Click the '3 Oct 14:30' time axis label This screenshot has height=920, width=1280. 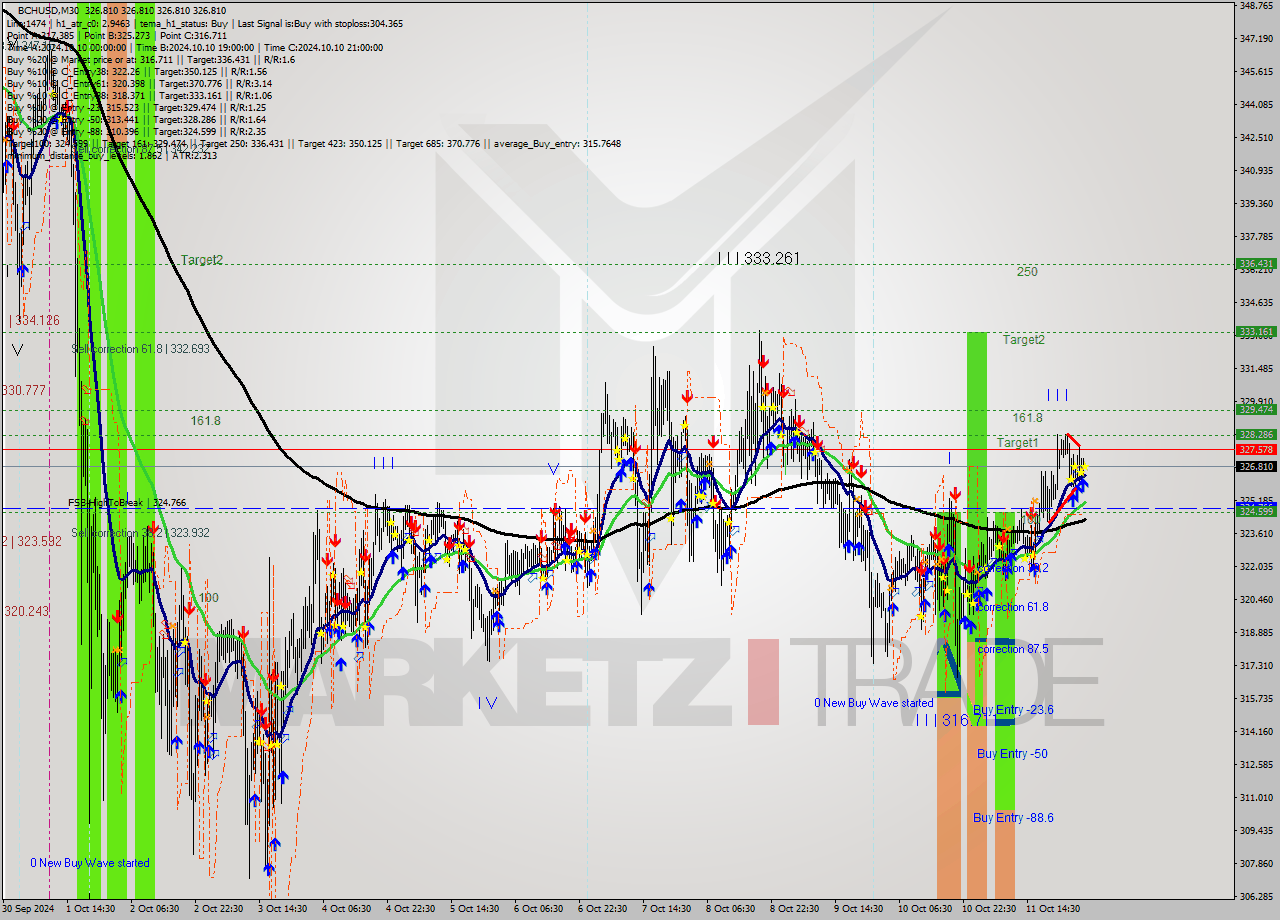(283, 909)
